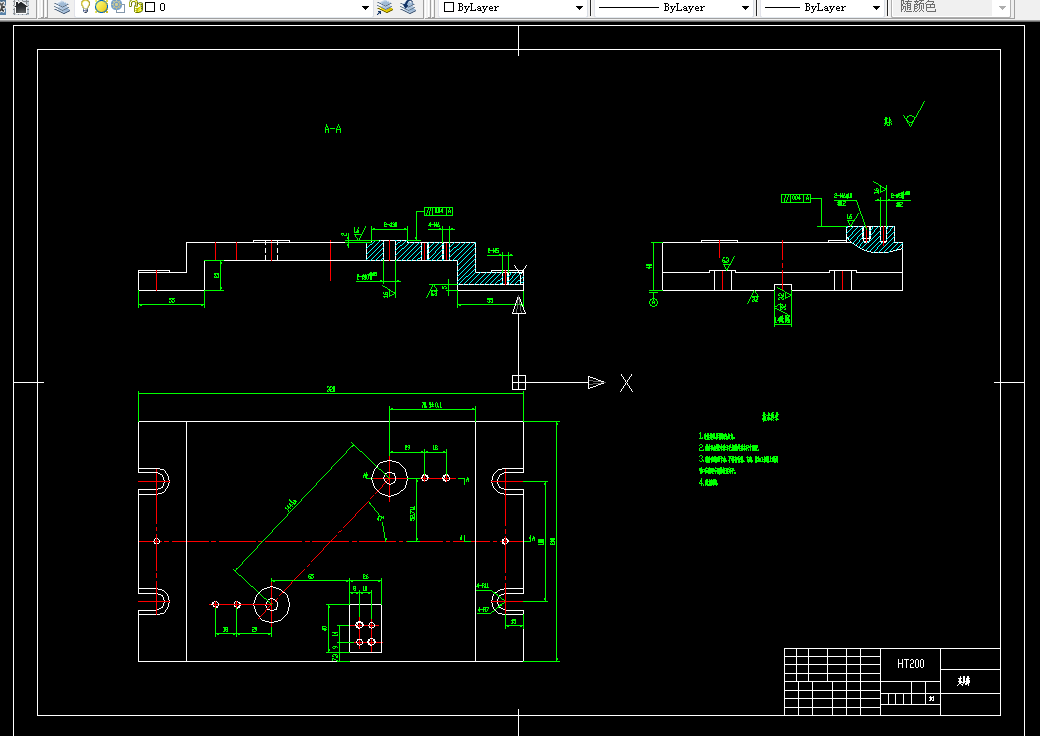Click the "A-A" section view label
The width and height of the screenshot is (1040, 736).
pos(333,129)
